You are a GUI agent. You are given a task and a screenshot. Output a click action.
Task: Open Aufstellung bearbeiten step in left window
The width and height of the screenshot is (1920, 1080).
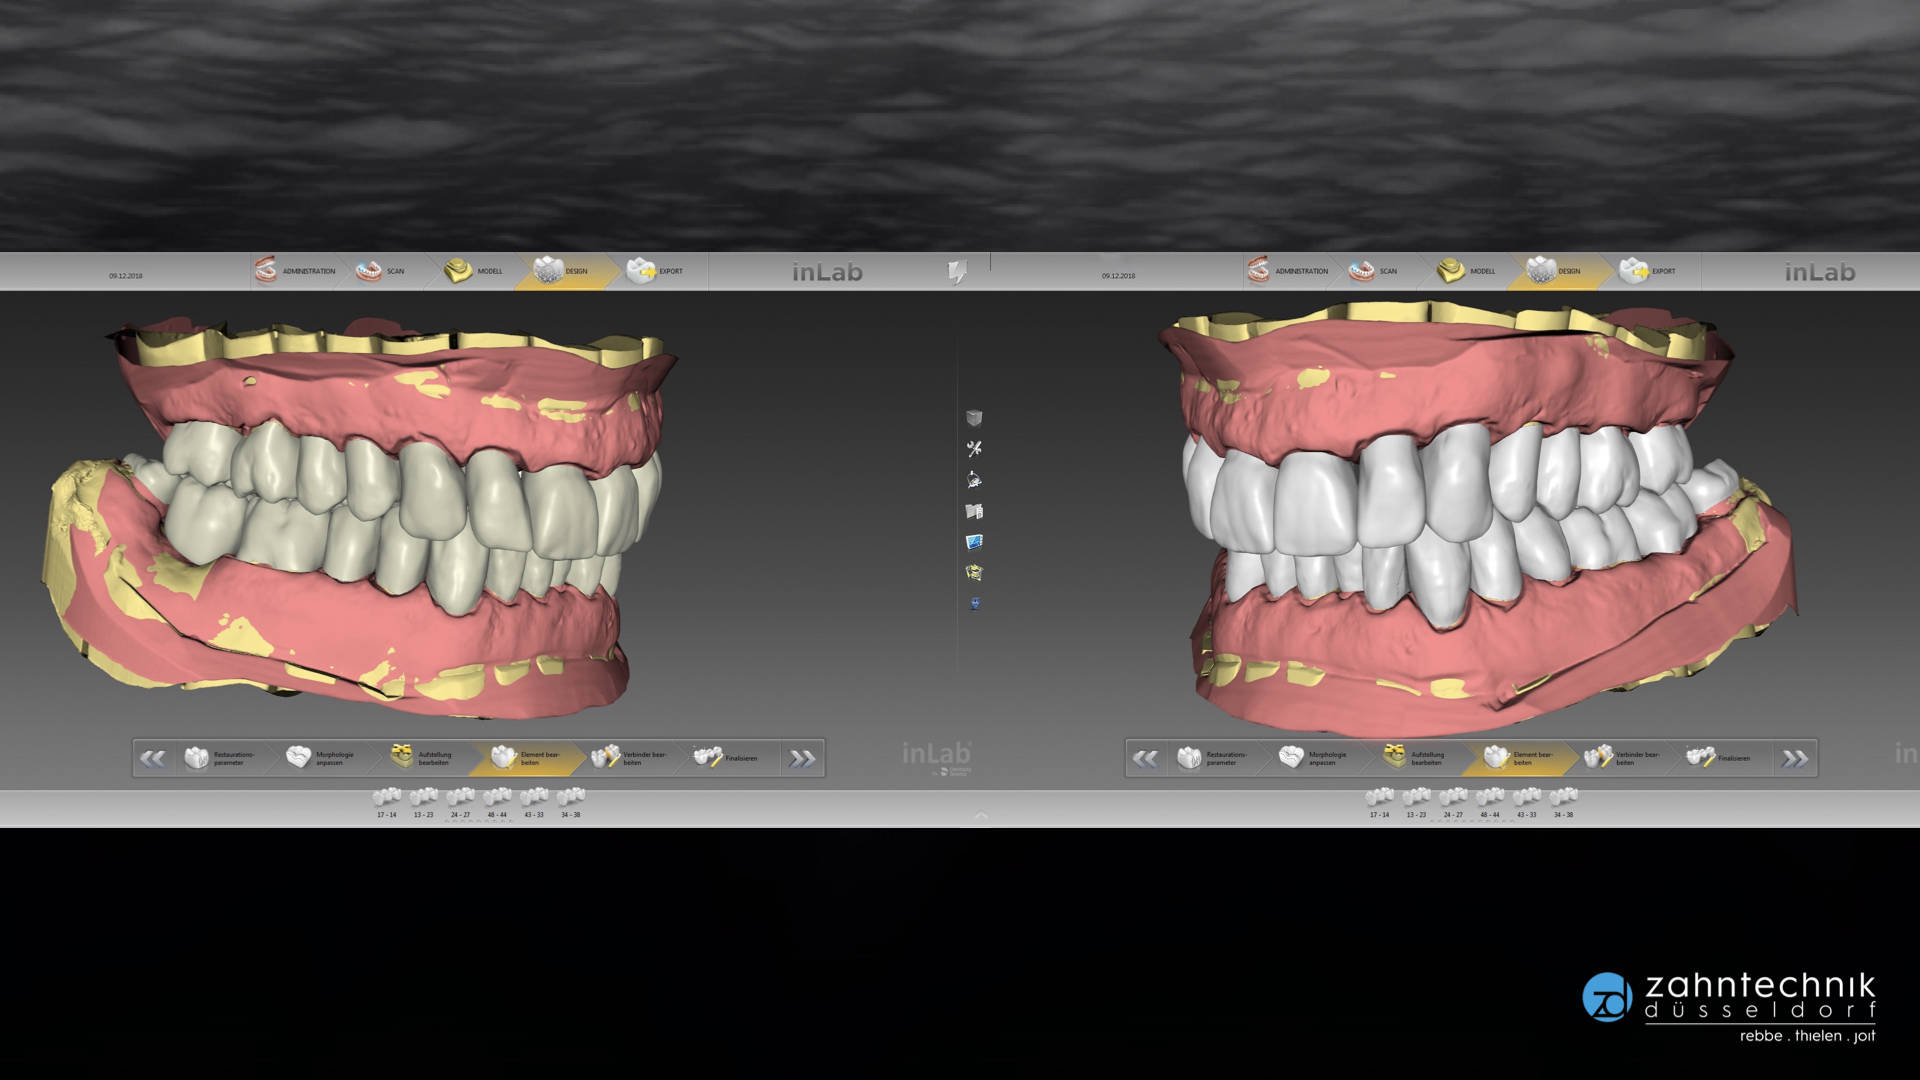tap(422, 759)
